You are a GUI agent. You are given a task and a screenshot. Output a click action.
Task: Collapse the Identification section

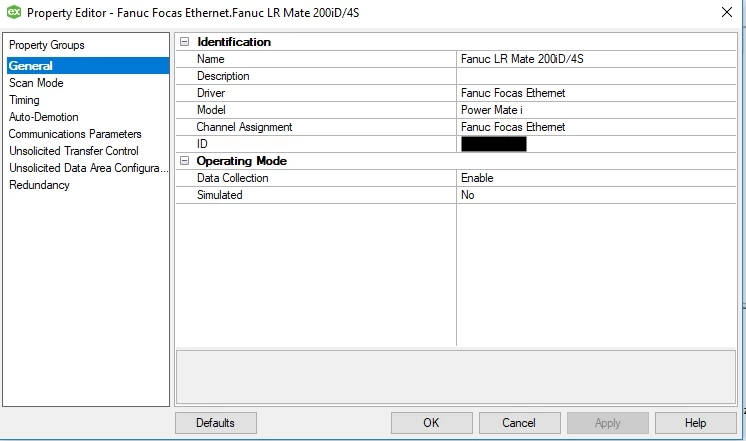[x=185, y=42]
